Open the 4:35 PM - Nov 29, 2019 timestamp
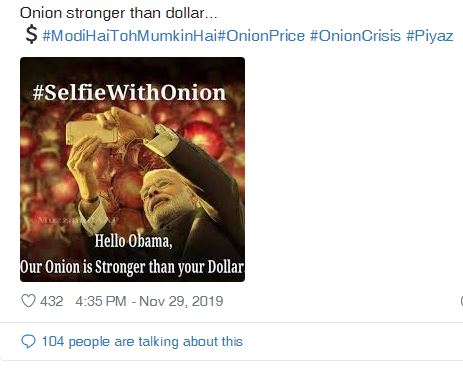463x371 pixels. 149,301
